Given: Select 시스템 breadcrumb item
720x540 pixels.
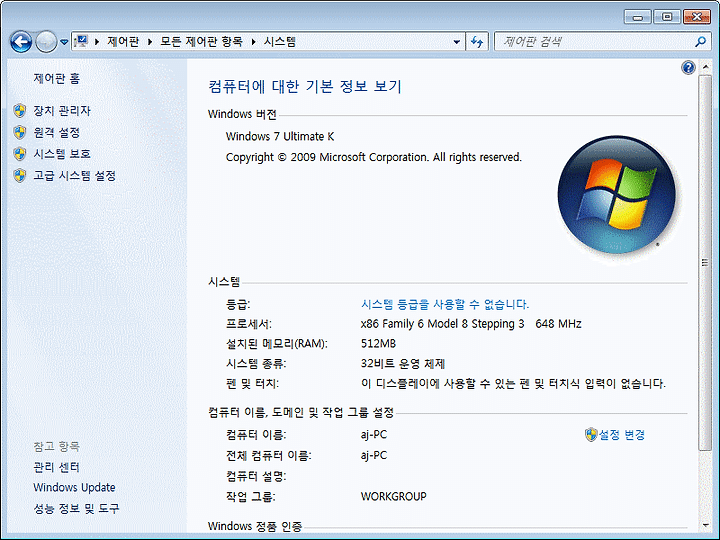Looking at the screenshot, I should click(x=280, y=42).
